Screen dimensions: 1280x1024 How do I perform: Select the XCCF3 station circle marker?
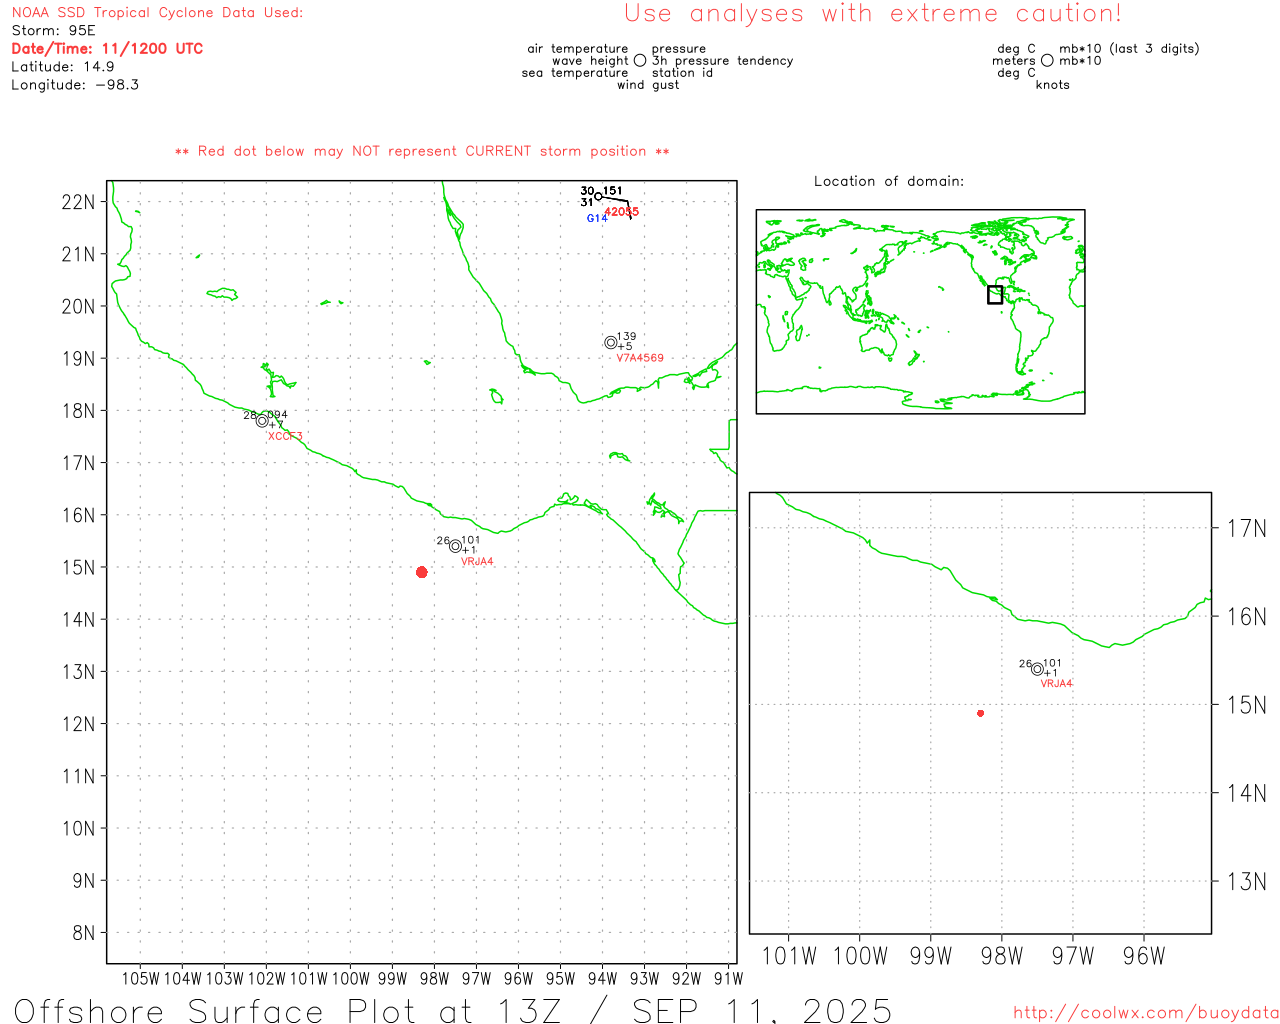tap(262, 420)
